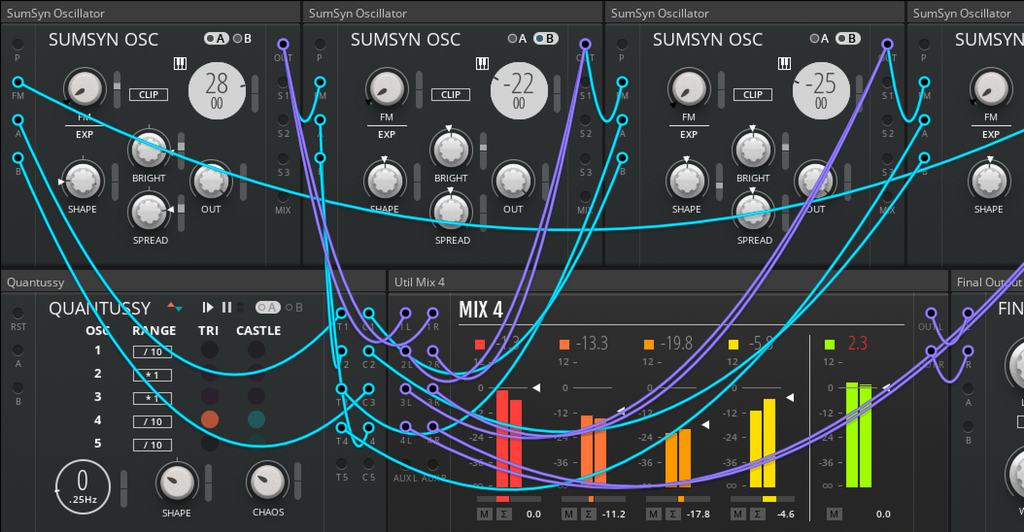Click fader handle triangle on yellow Mix 4 channel
Image resolution: width=1024 pixels, height=532 pixels.
pyautogui.click(x=790, y=398)
